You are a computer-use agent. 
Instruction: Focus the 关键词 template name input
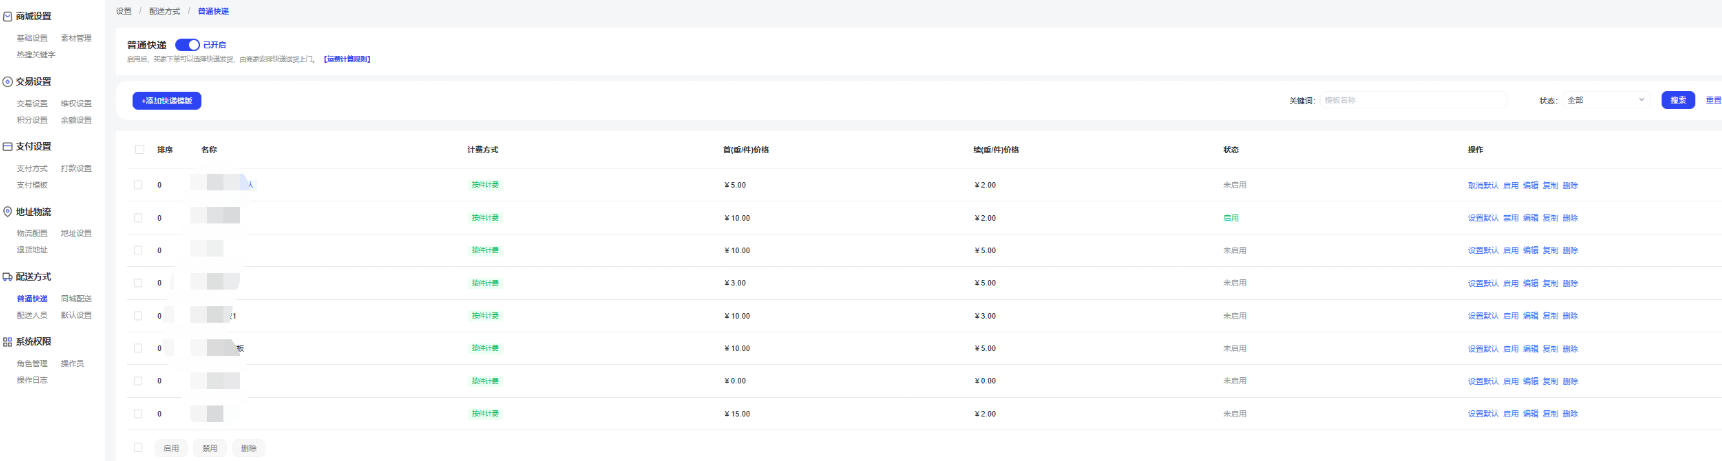tap(1412, 100)
